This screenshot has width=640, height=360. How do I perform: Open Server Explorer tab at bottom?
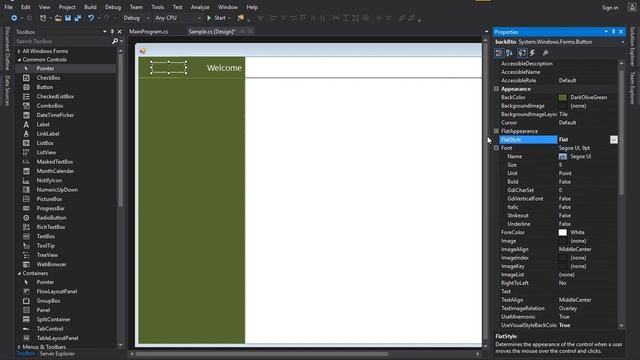pyautogui.click(x=57, y=354)
